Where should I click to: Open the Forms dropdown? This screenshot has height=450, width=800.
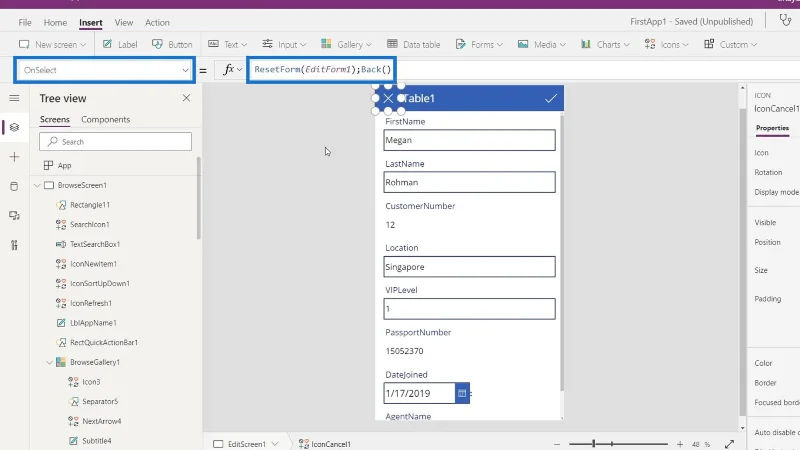coord(479,44)
